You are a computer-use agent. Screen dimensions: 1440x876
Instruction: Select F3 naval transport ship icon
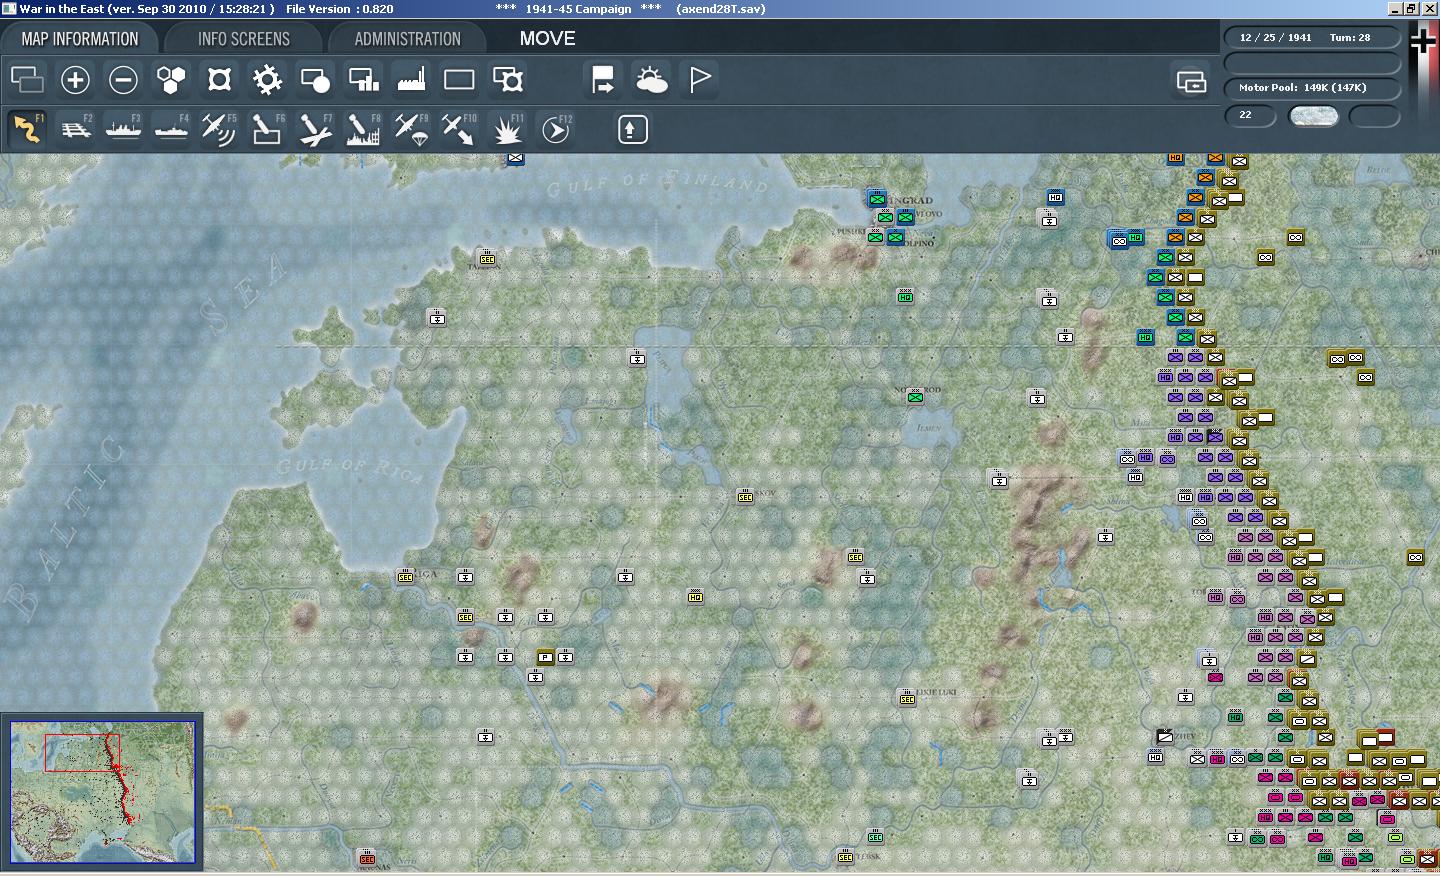[x=123, y=129]
